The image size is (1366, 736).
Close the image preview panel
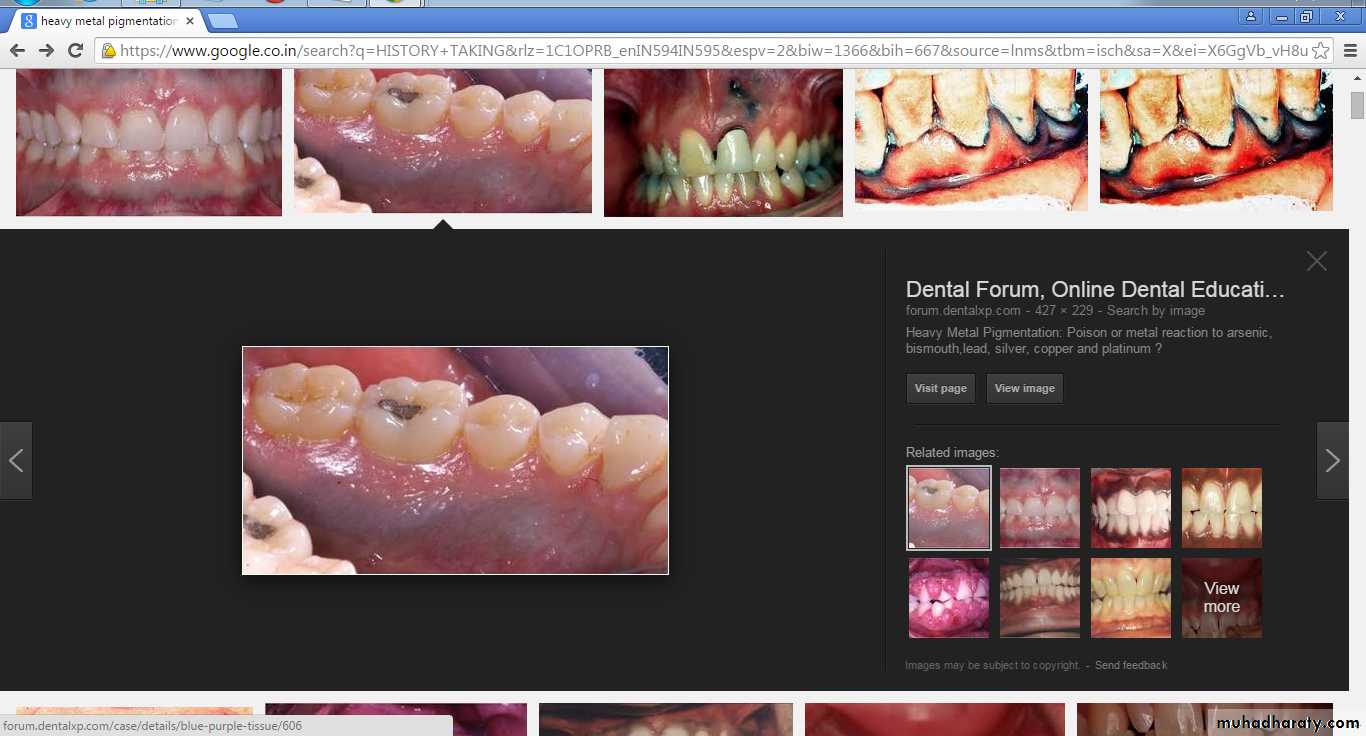coord(1316,261)
